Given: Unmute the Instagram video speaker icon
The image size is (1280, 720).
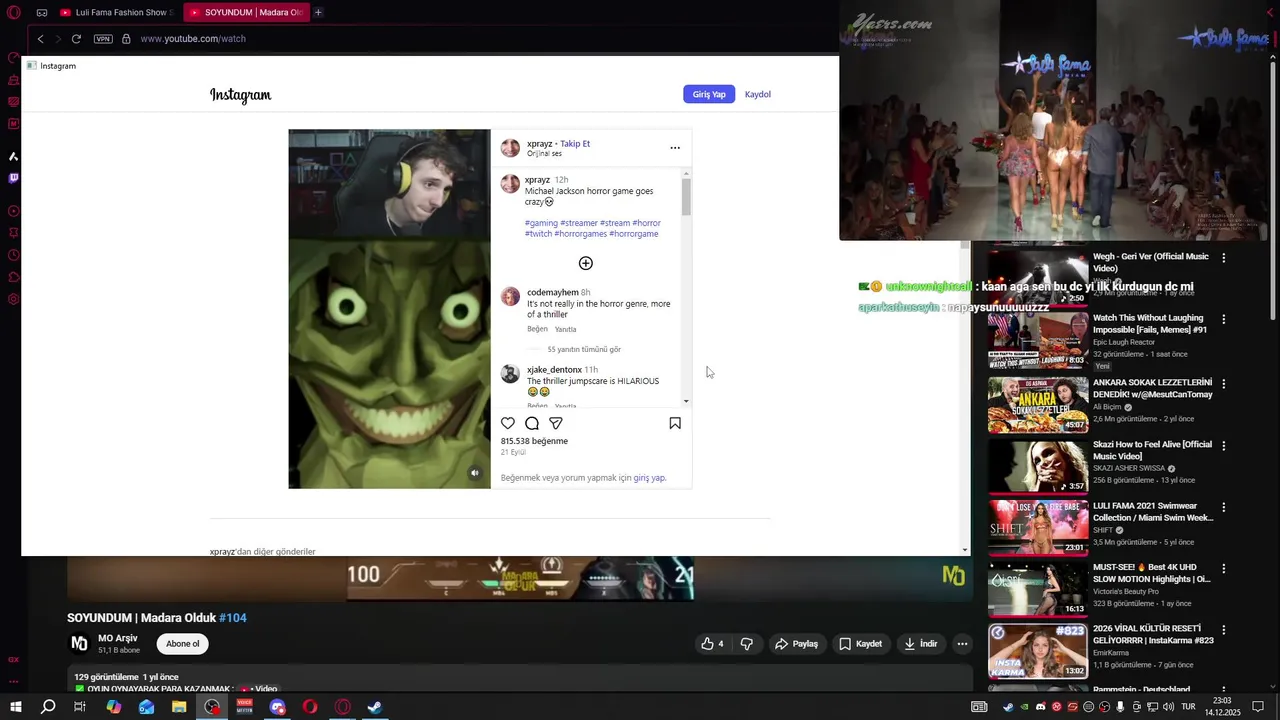Looking at the screenshot, I should coord(475,473).
